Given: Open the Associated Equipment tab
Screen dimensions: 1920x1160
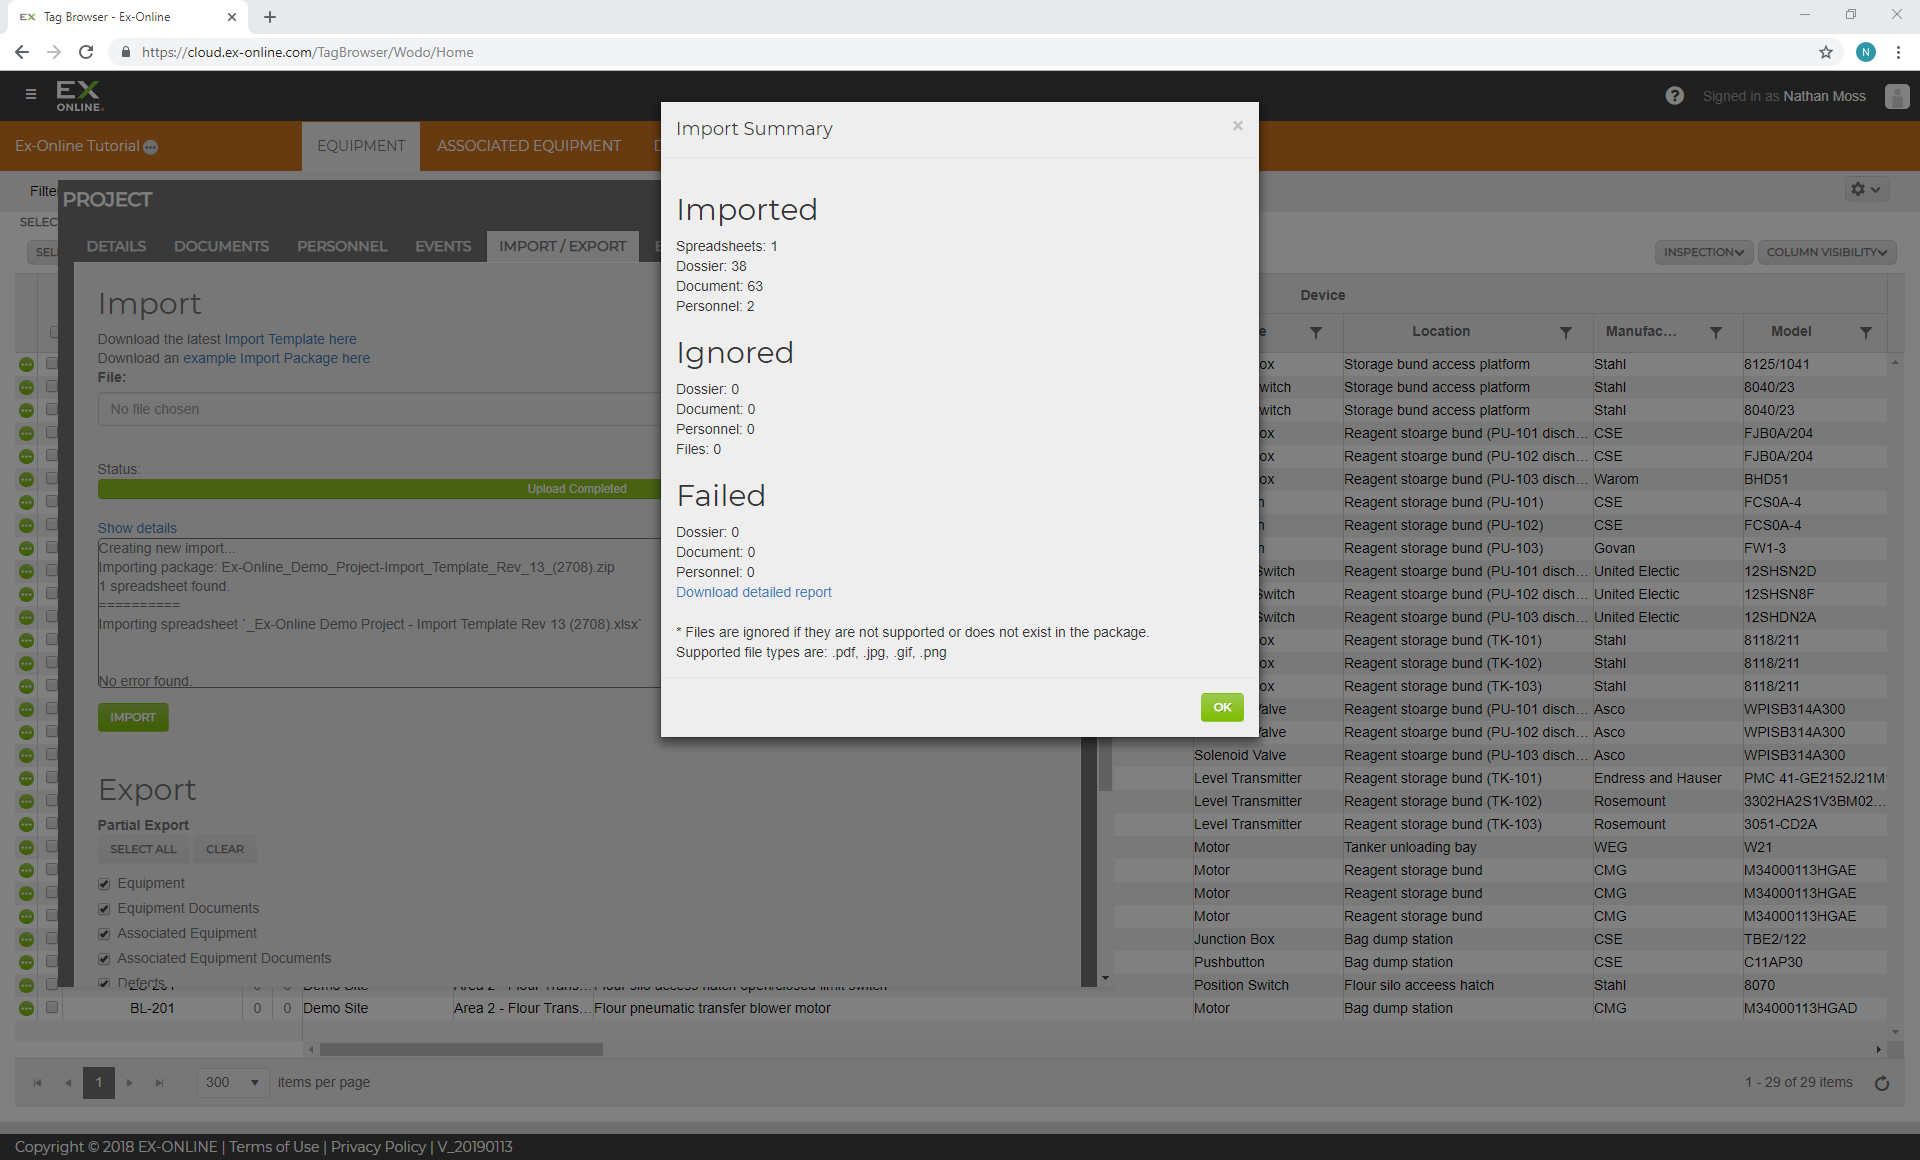Looking at the screenshot, I should pos(528,146).
